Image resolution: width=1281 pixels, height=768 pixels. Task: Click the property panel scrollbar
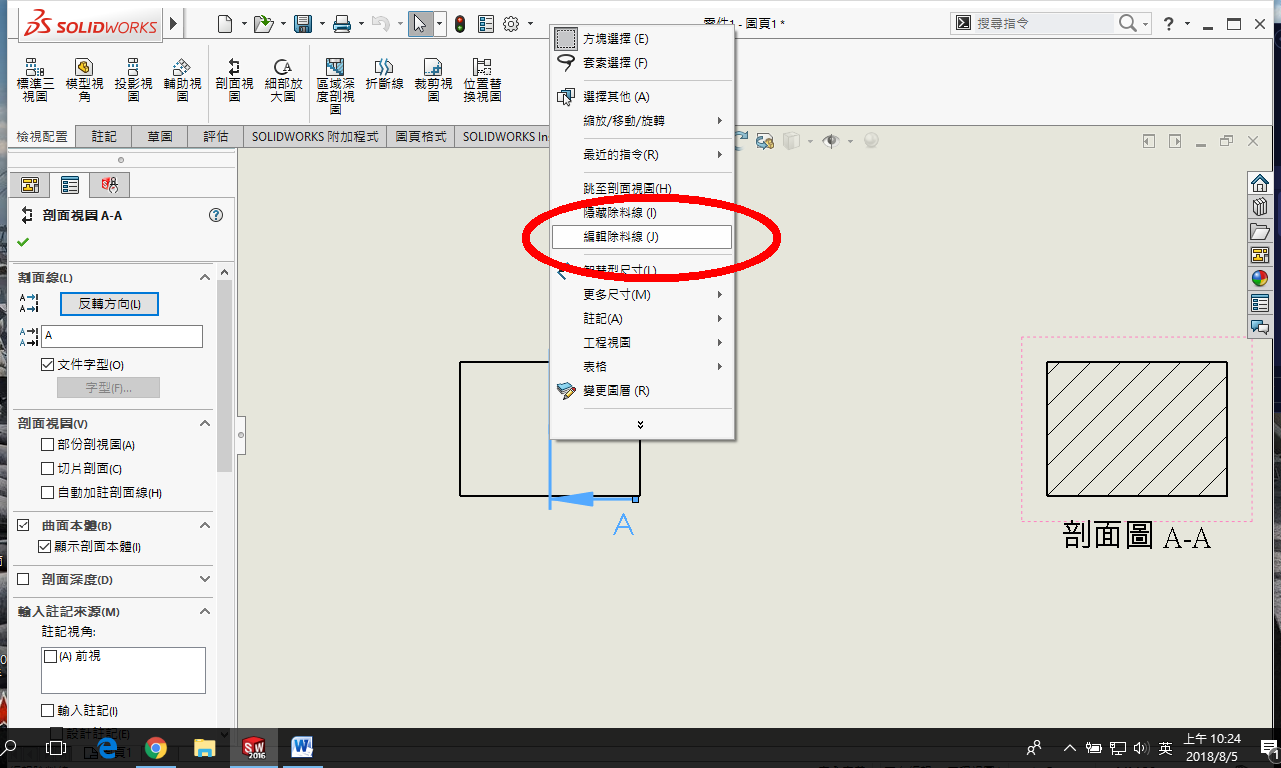[x=225, y=376]
